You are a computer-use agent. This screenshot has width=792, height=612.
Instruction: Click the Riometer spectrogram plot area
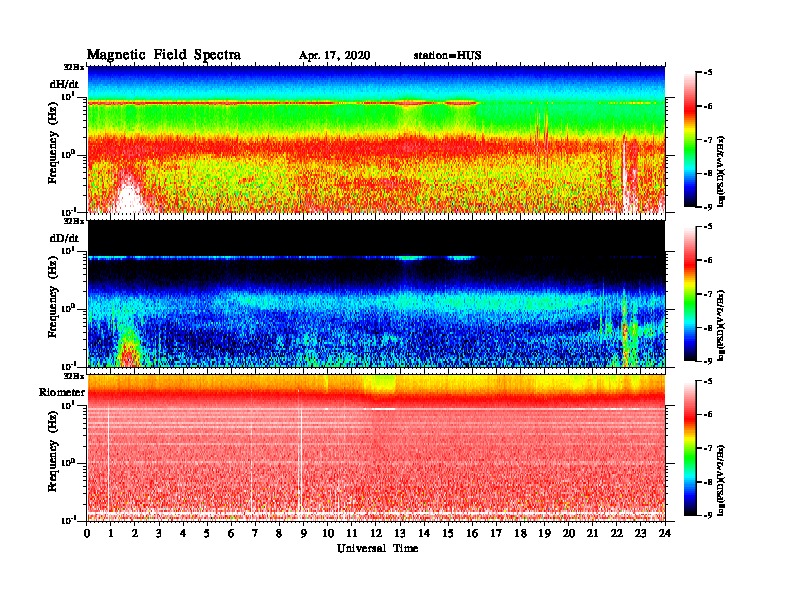pyautogui.click(x=377, y=448)
